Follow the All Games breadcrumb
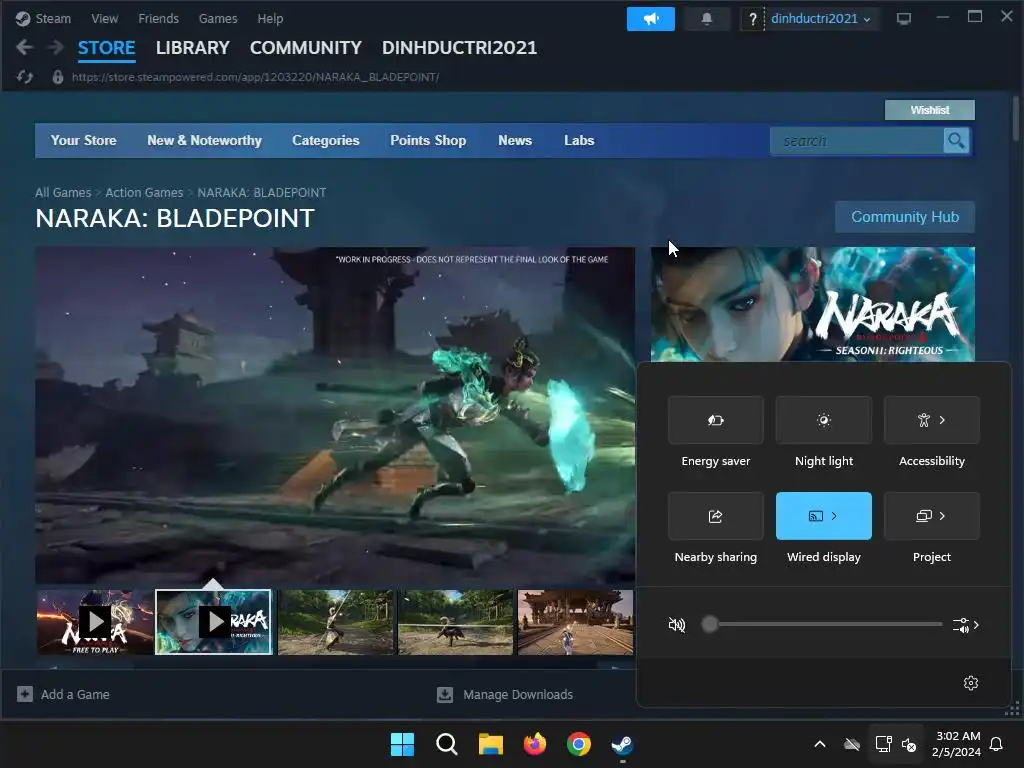The image size is (1024, 768). click(x=63, y=193)
